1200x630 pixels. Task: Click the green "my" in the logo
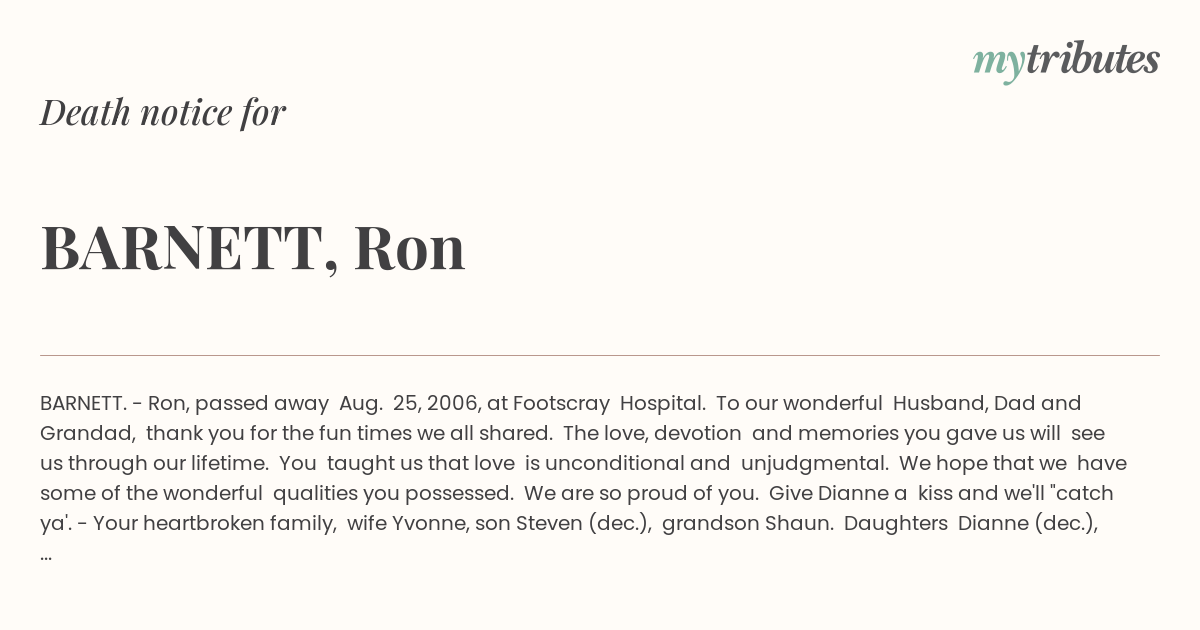pos(998,62)
